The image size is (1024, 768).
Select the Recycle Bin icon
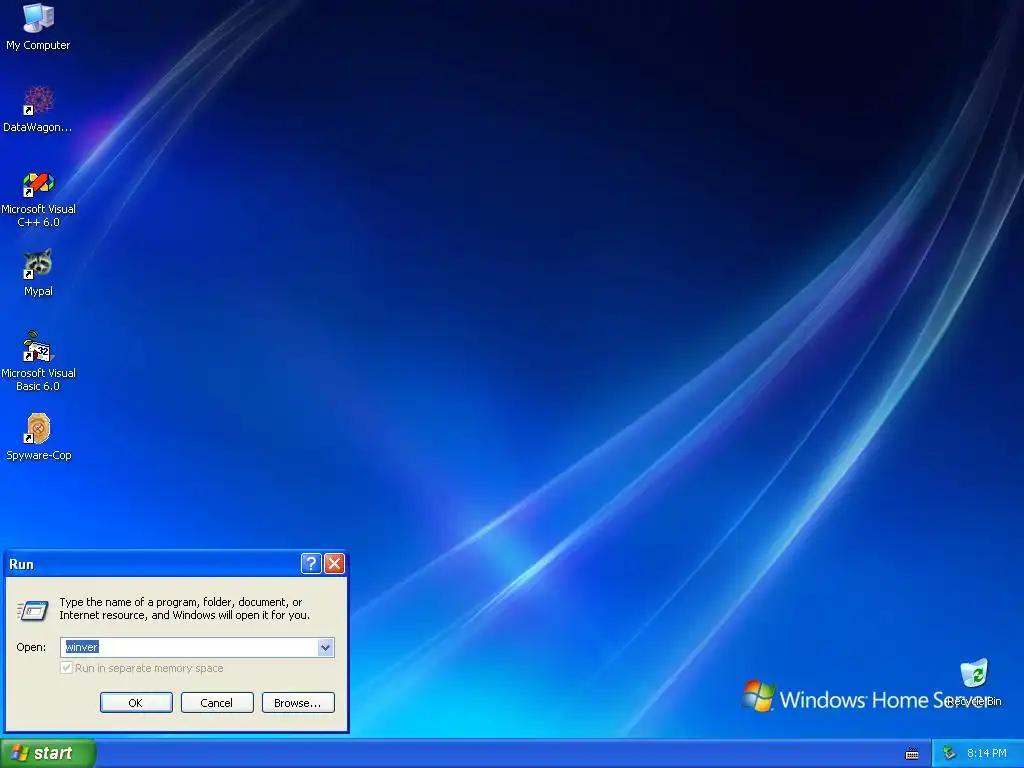[974, 682]
